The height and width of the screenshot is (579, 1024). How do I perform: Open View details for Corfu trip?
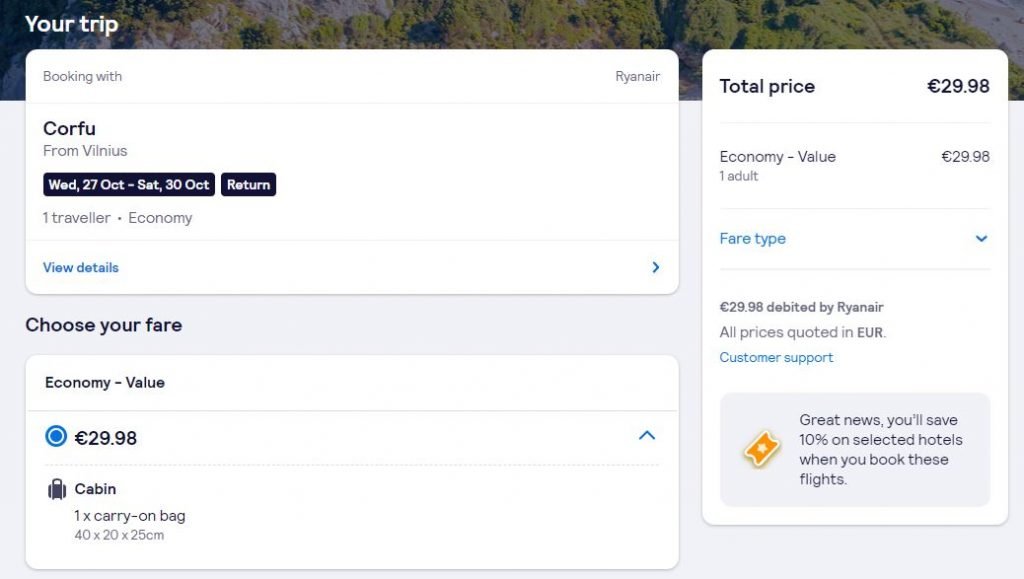click(x=81, y=268)
